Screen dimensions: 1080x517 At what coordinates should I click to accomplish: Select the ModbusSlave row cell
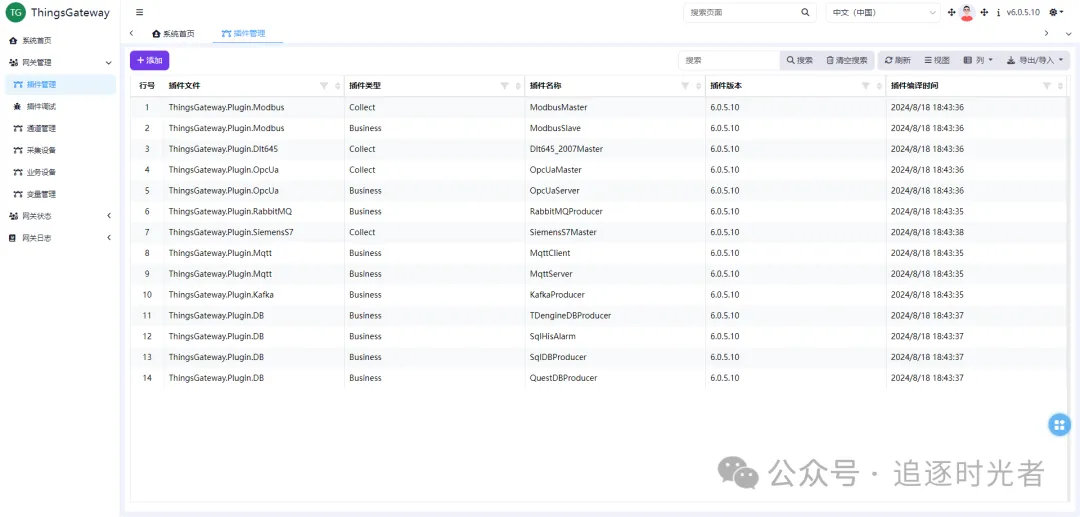coord(615,128)
